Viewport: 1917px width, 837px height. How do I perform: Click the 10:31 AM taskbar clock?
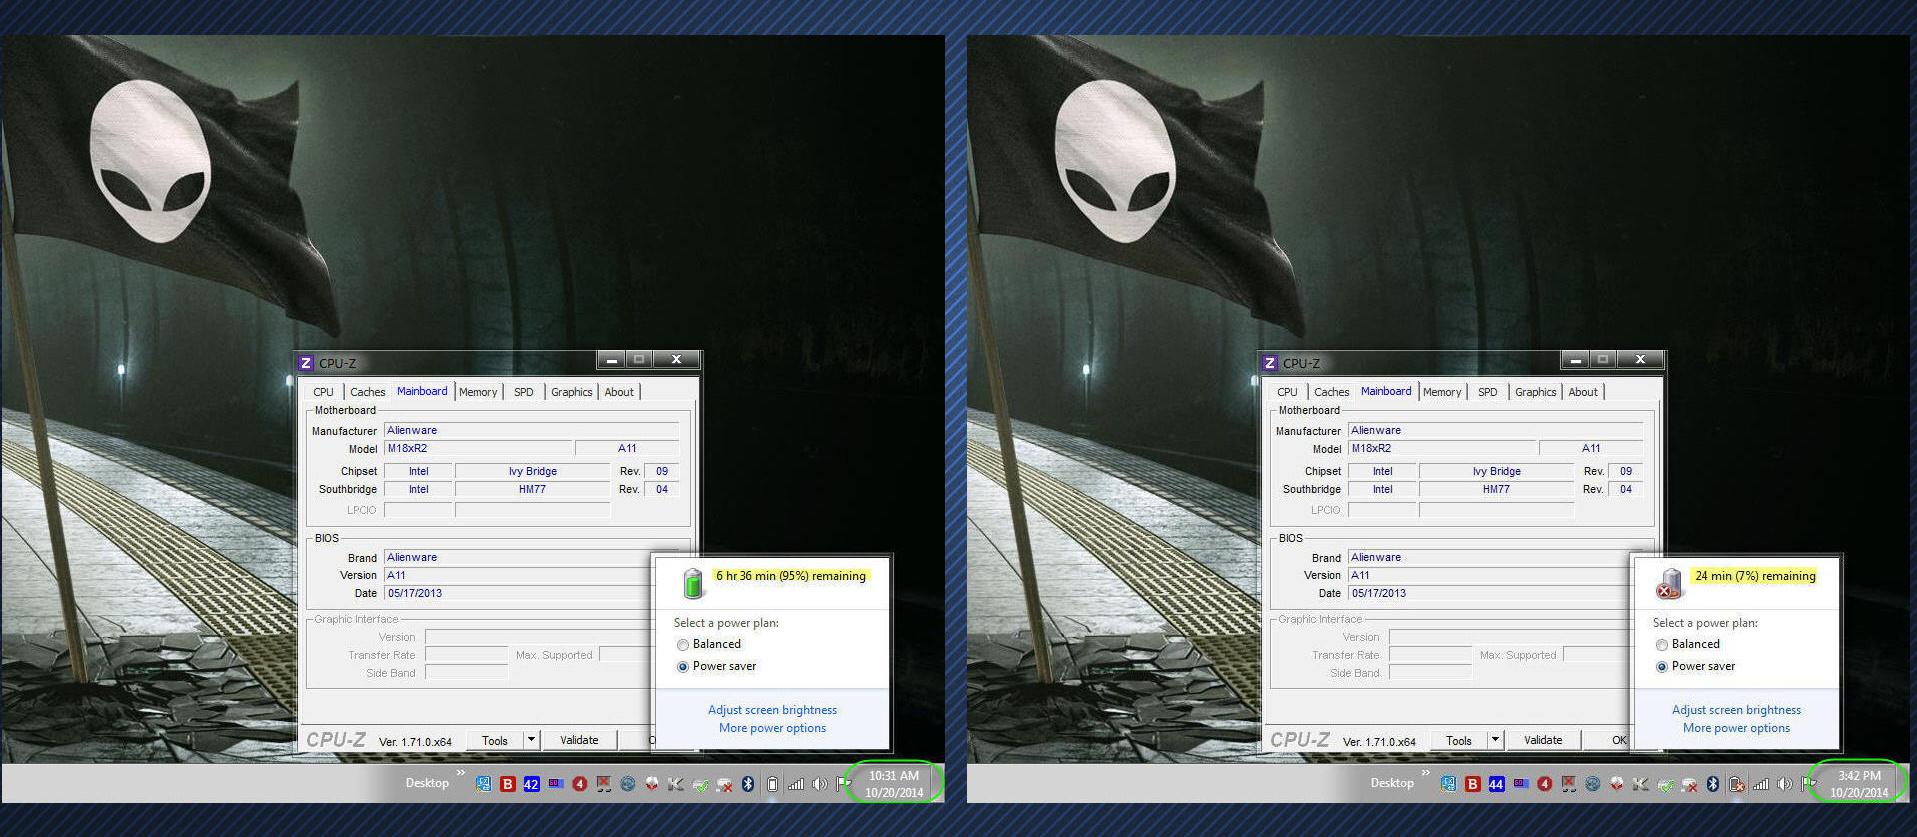click(x=893, y=783)
